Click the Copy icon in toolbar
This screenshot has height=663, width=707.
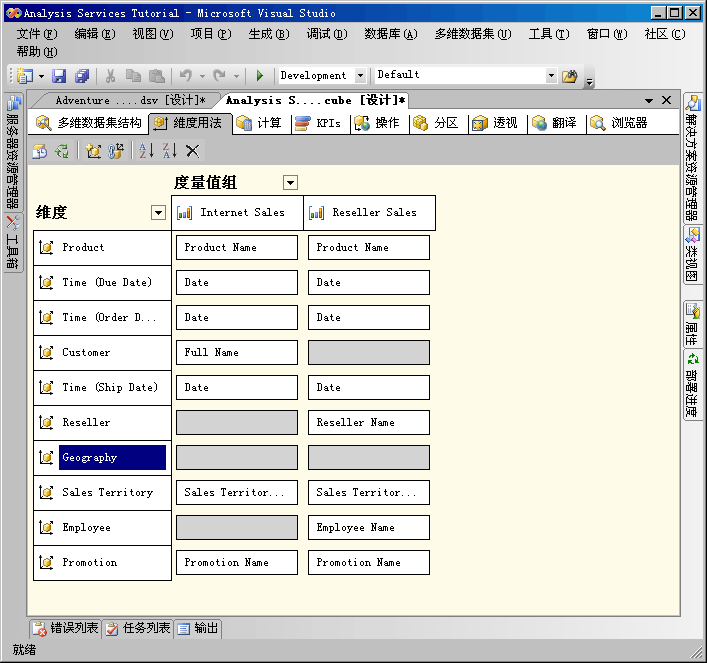click(x=133, y=76)
